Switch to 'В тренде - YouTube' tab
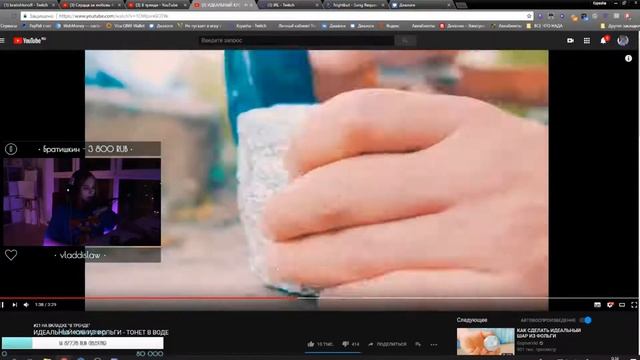The image size is (640, 360). click(x=157, y=5)
